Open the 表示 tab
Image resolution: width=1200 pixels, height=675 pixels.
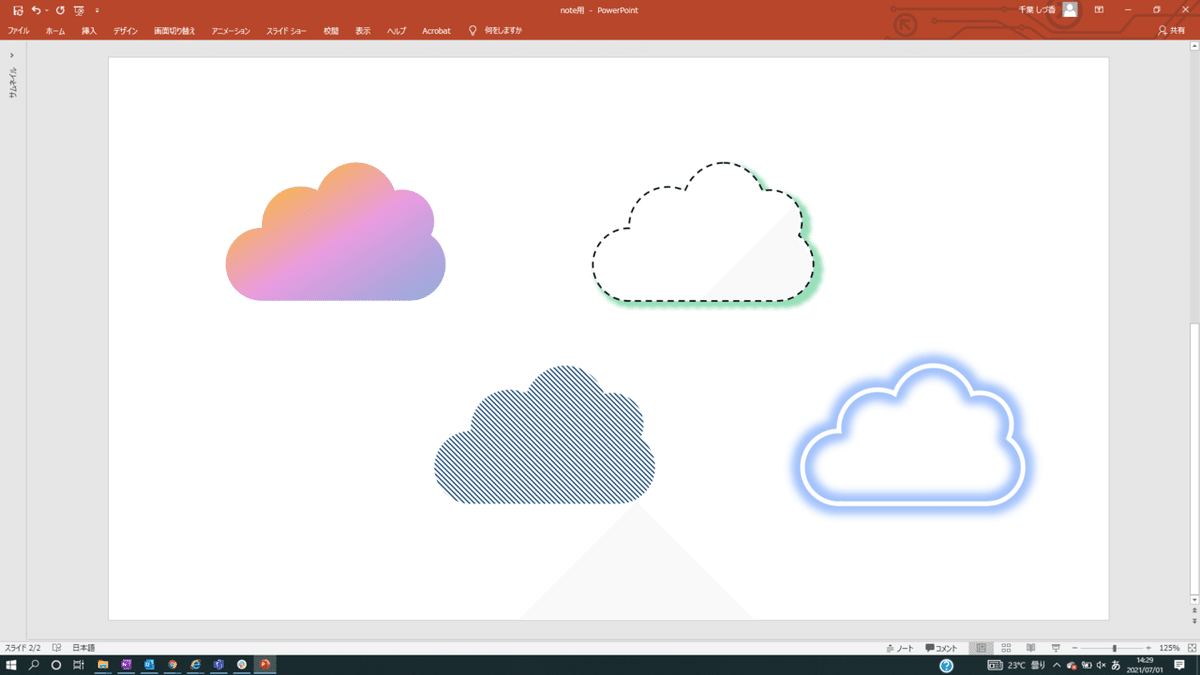(363, 31)
